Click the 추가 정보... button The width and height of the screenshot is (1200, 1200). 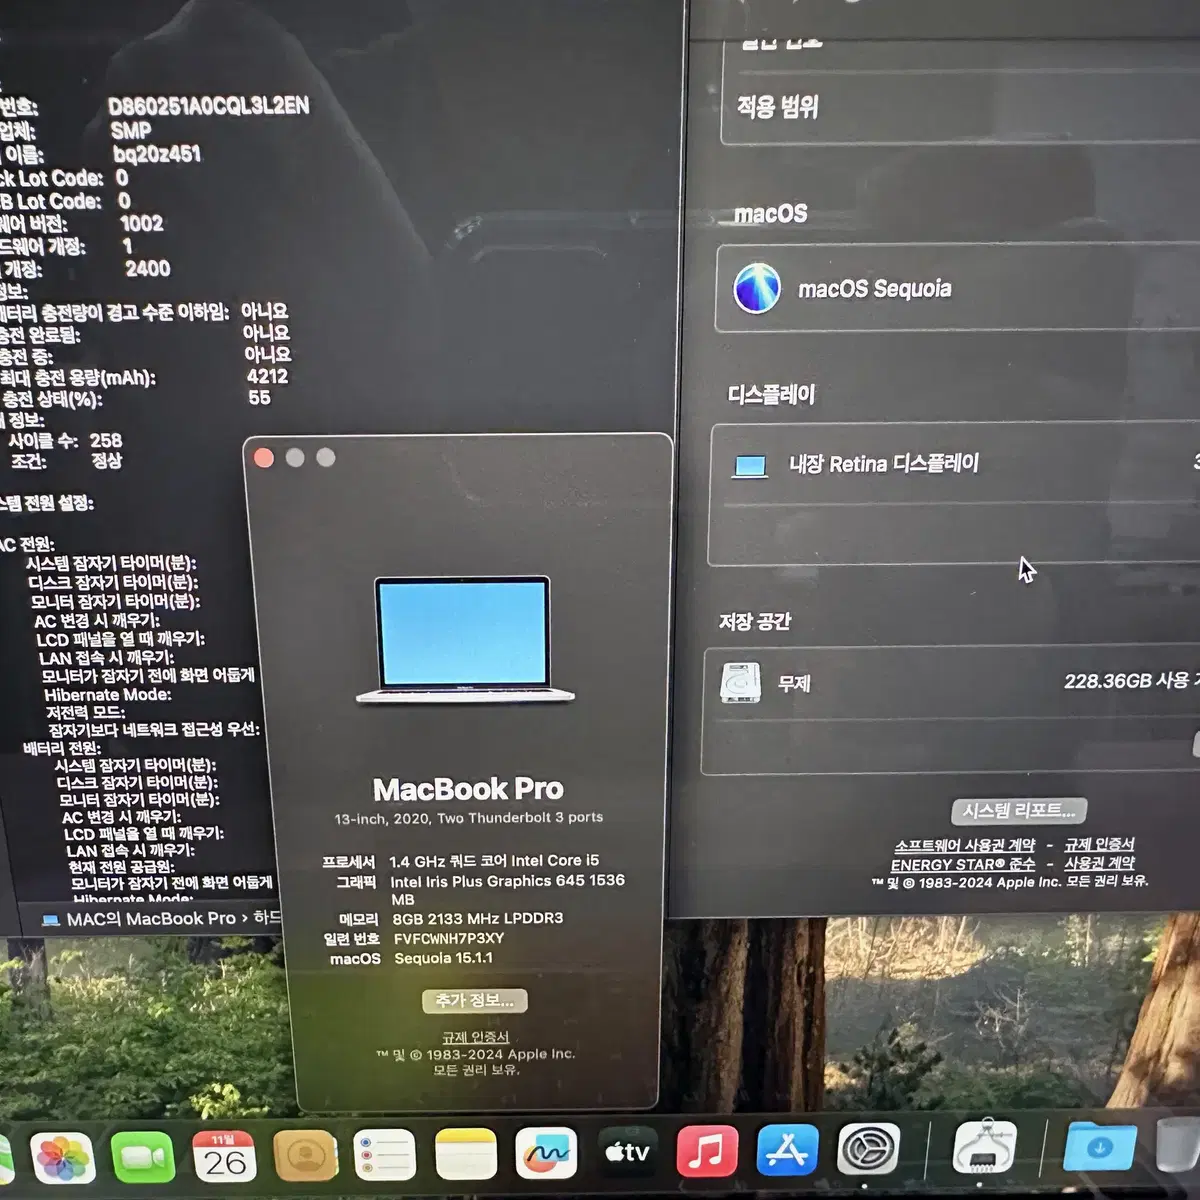pos(475,1000)
